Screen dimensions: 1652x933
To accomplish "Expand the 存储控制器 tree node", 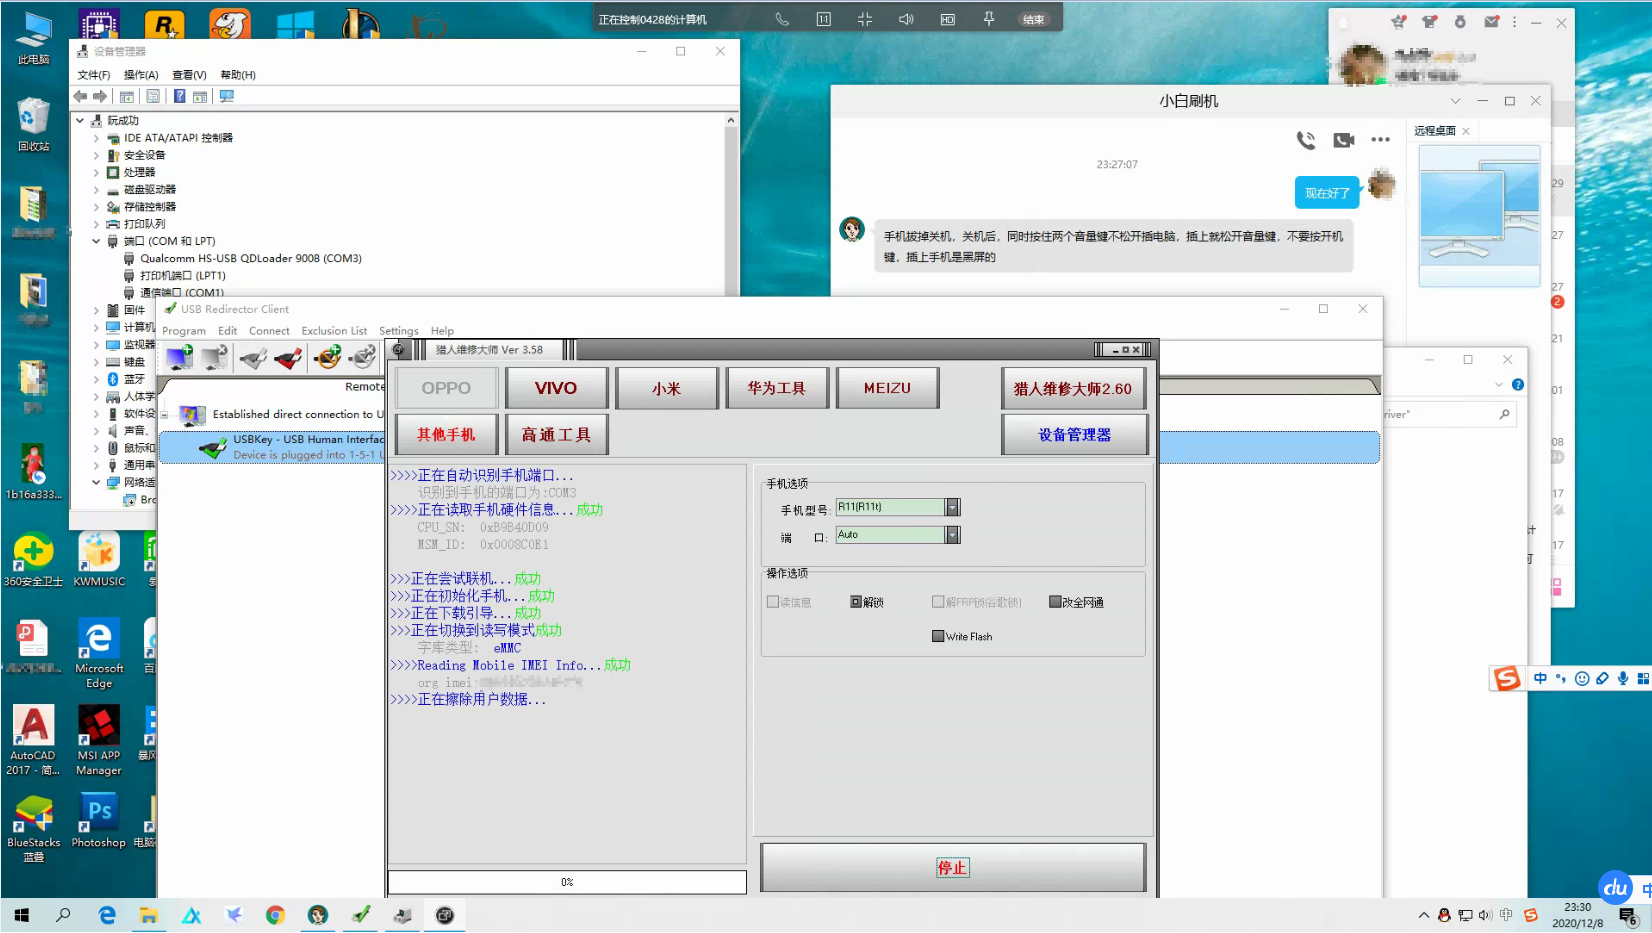I will coord(97,207).
